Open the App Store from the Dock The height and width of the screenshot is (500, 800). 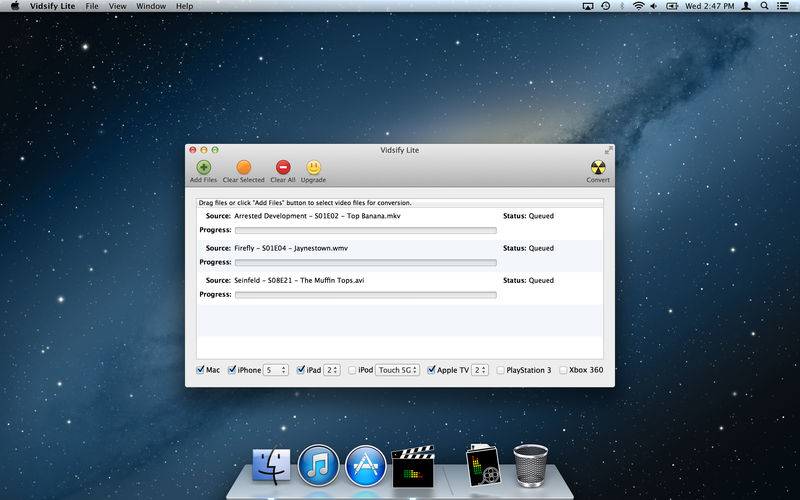coord(366,465)
